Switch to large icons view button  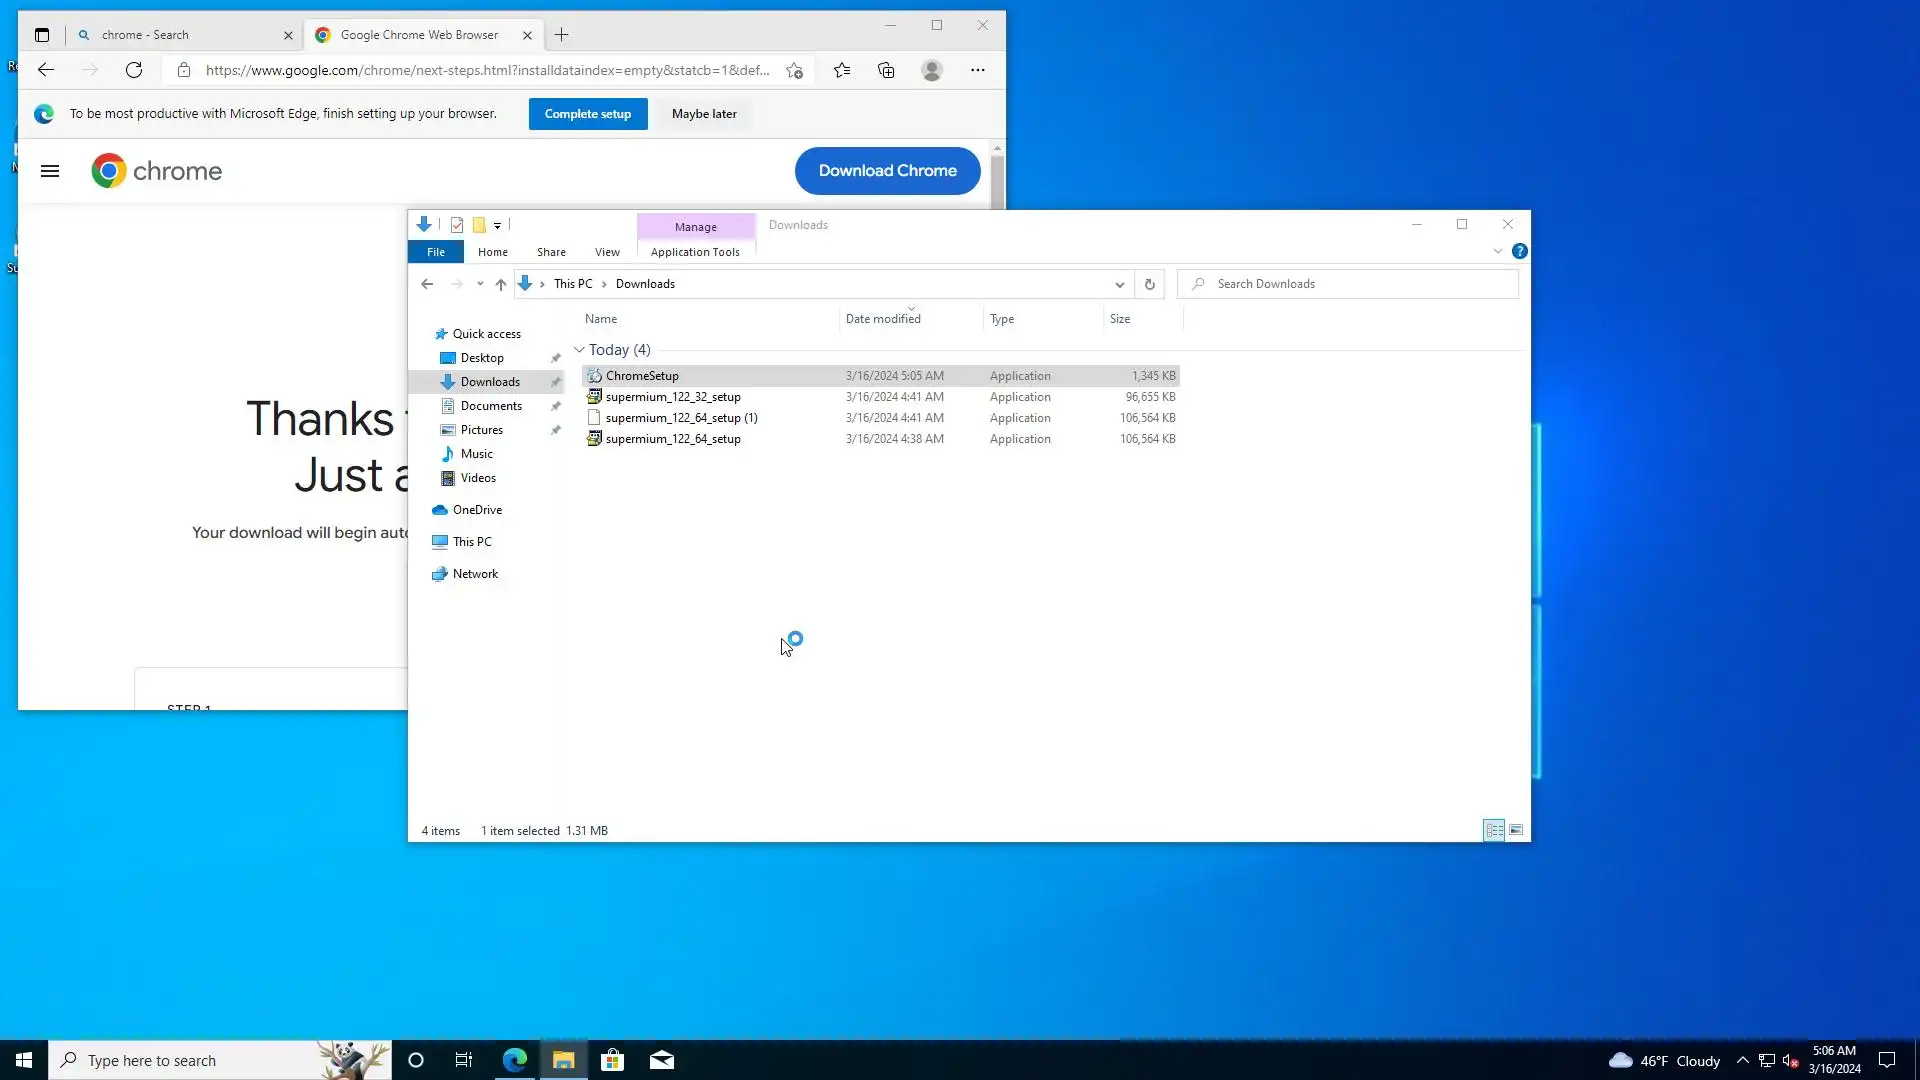coord(1516,830)
